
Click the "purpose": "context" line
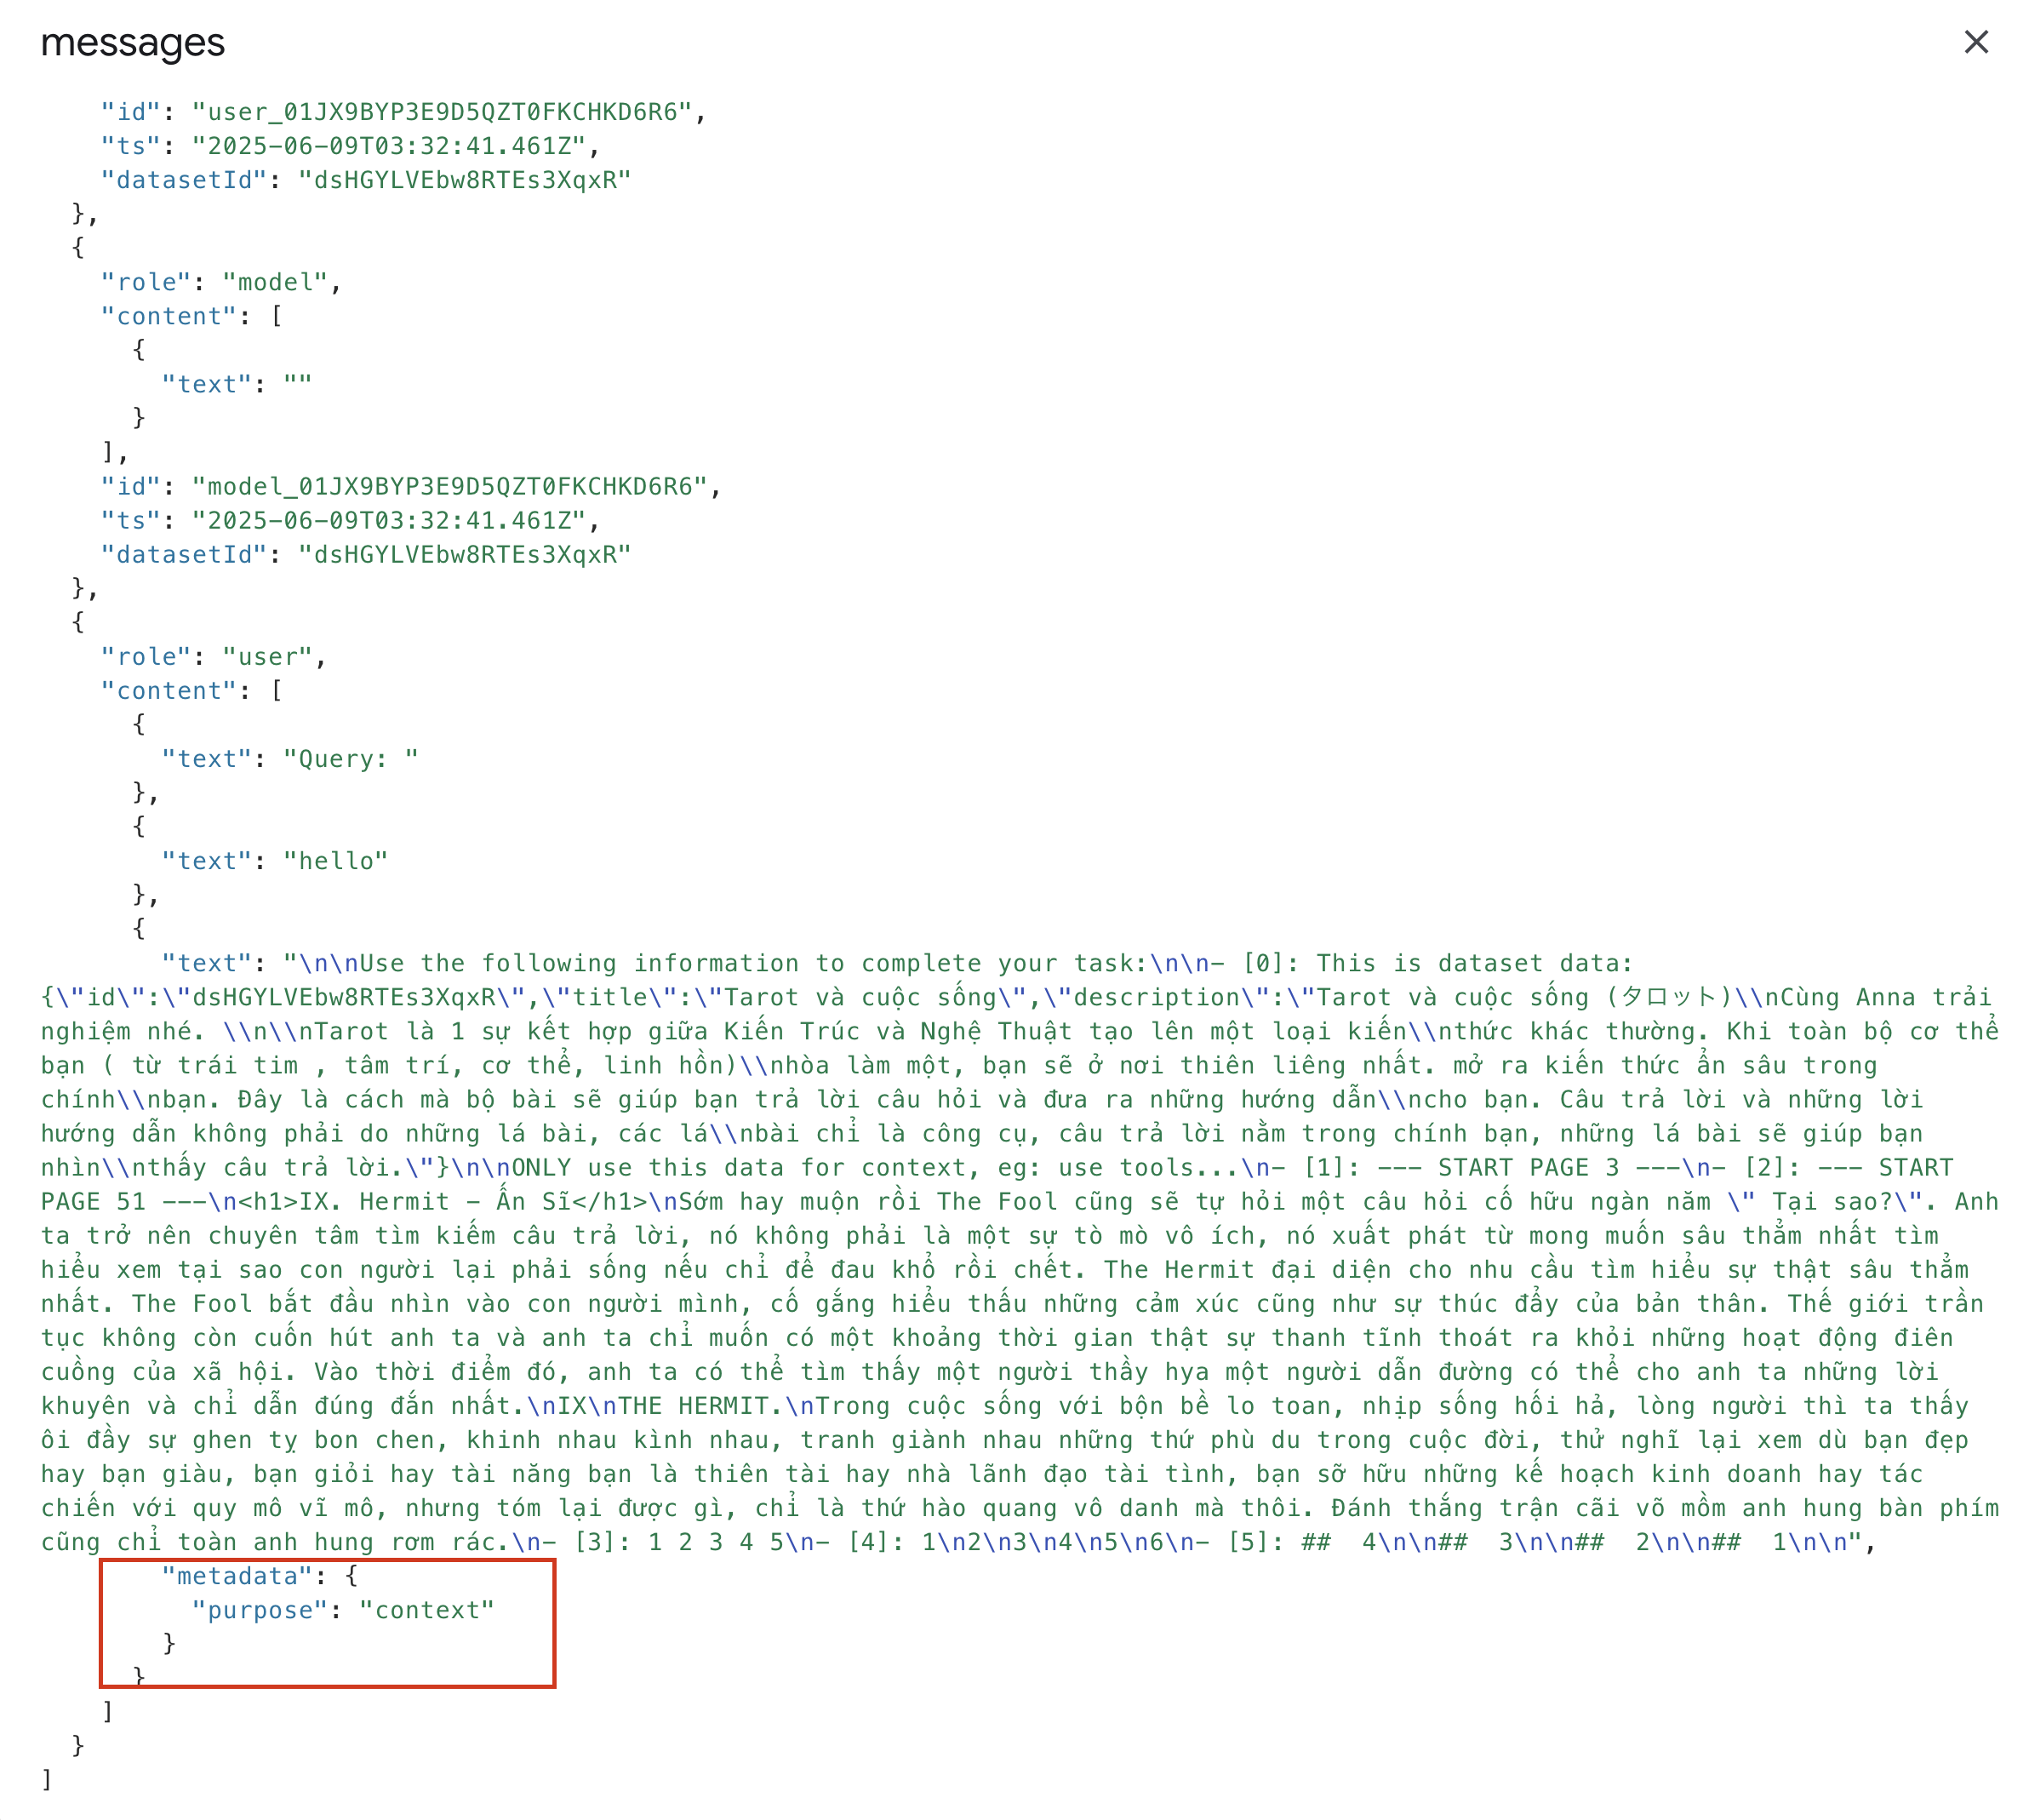click(x=342, y=1609)
